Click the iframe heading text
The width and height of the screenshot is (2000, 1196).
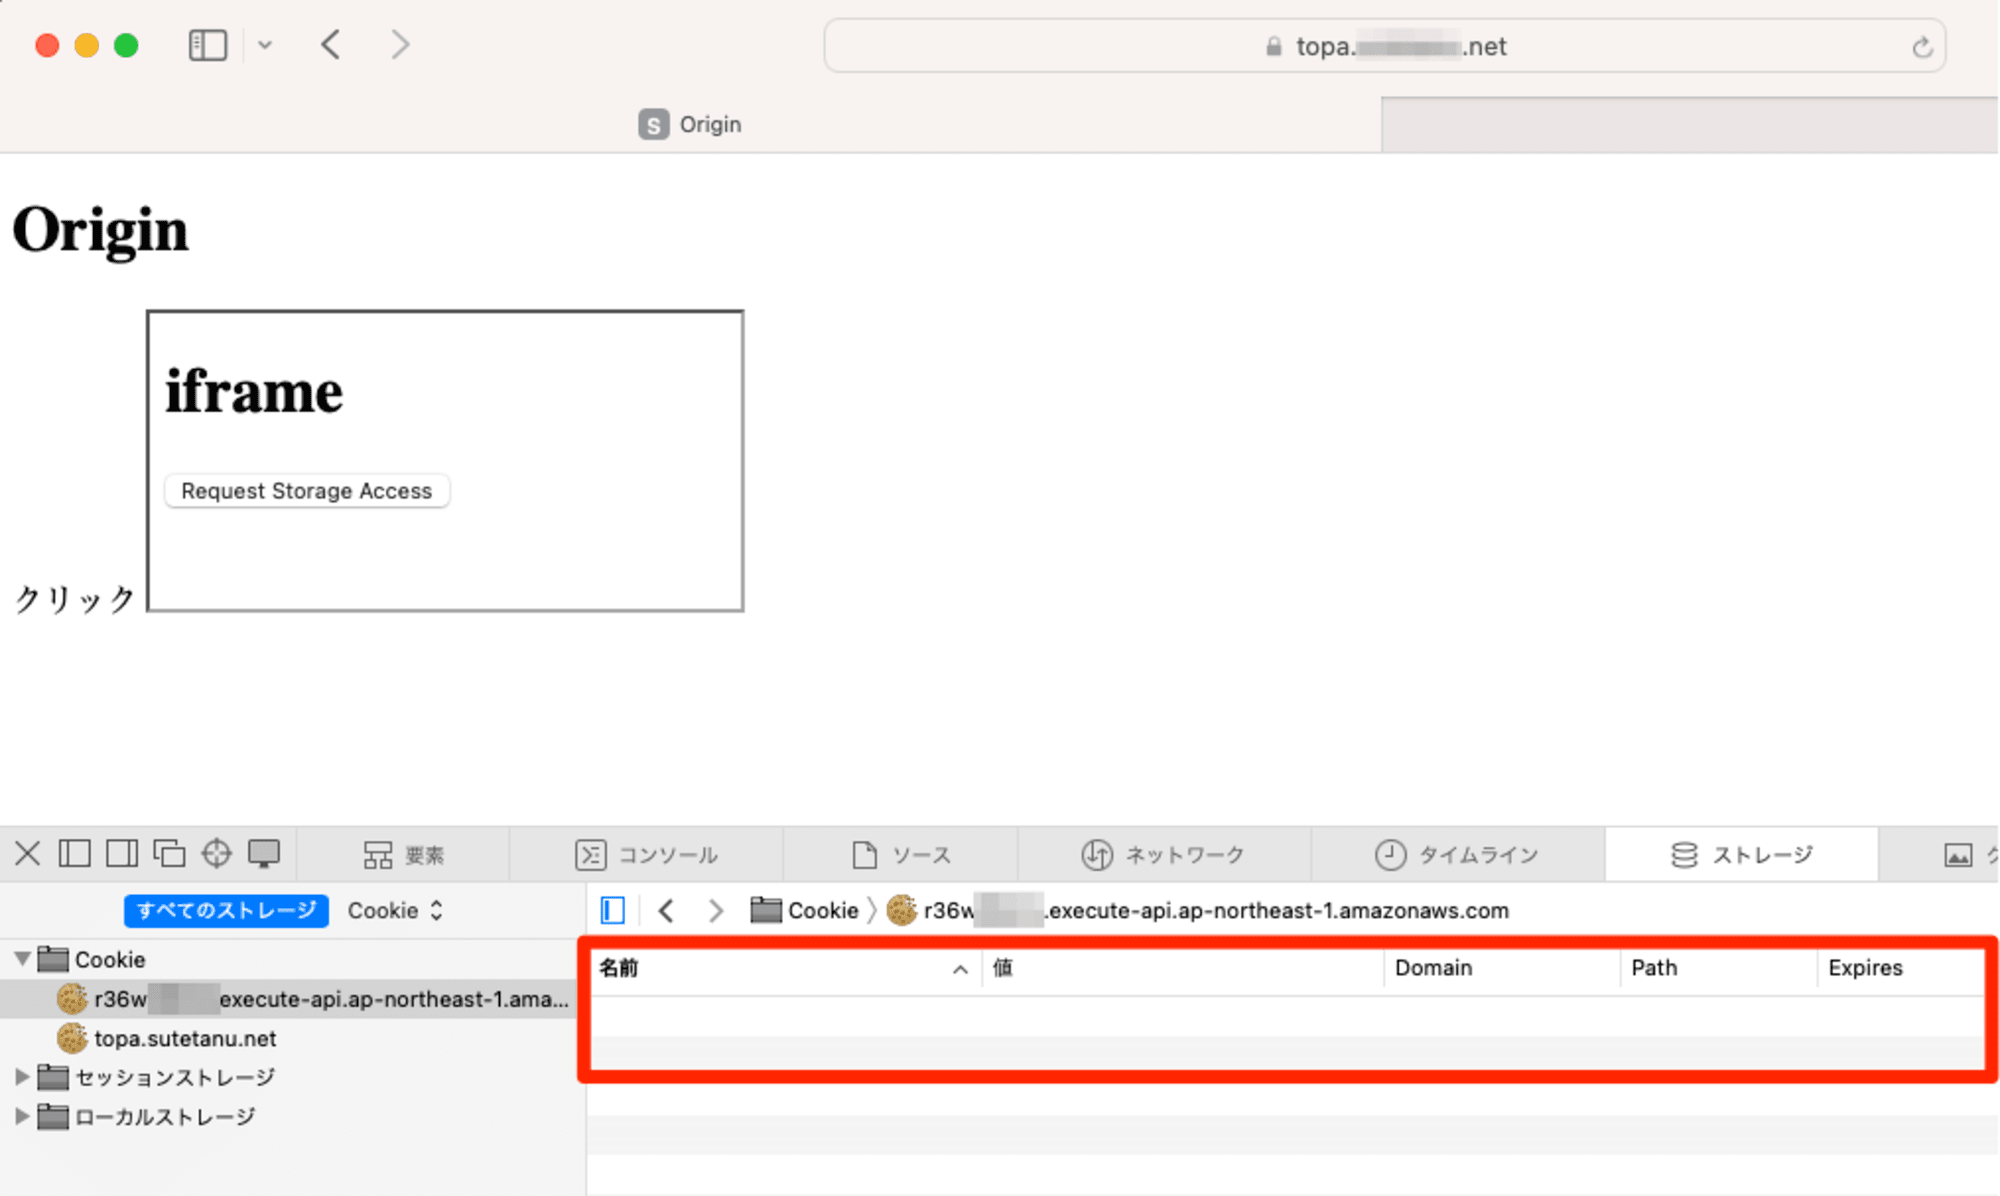(x=254, y=391)
